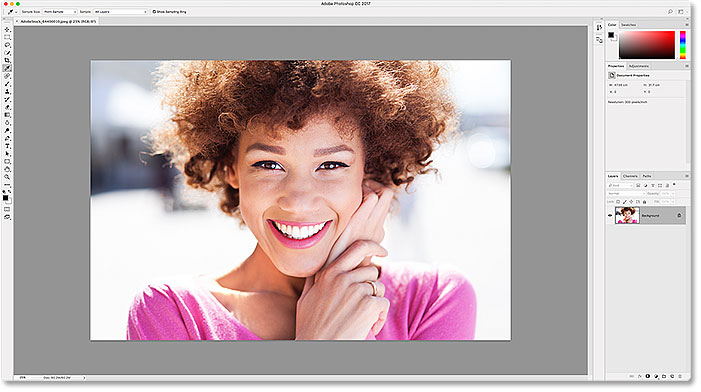Open the Sample All Layers dropdown

[x=120, y=12]
